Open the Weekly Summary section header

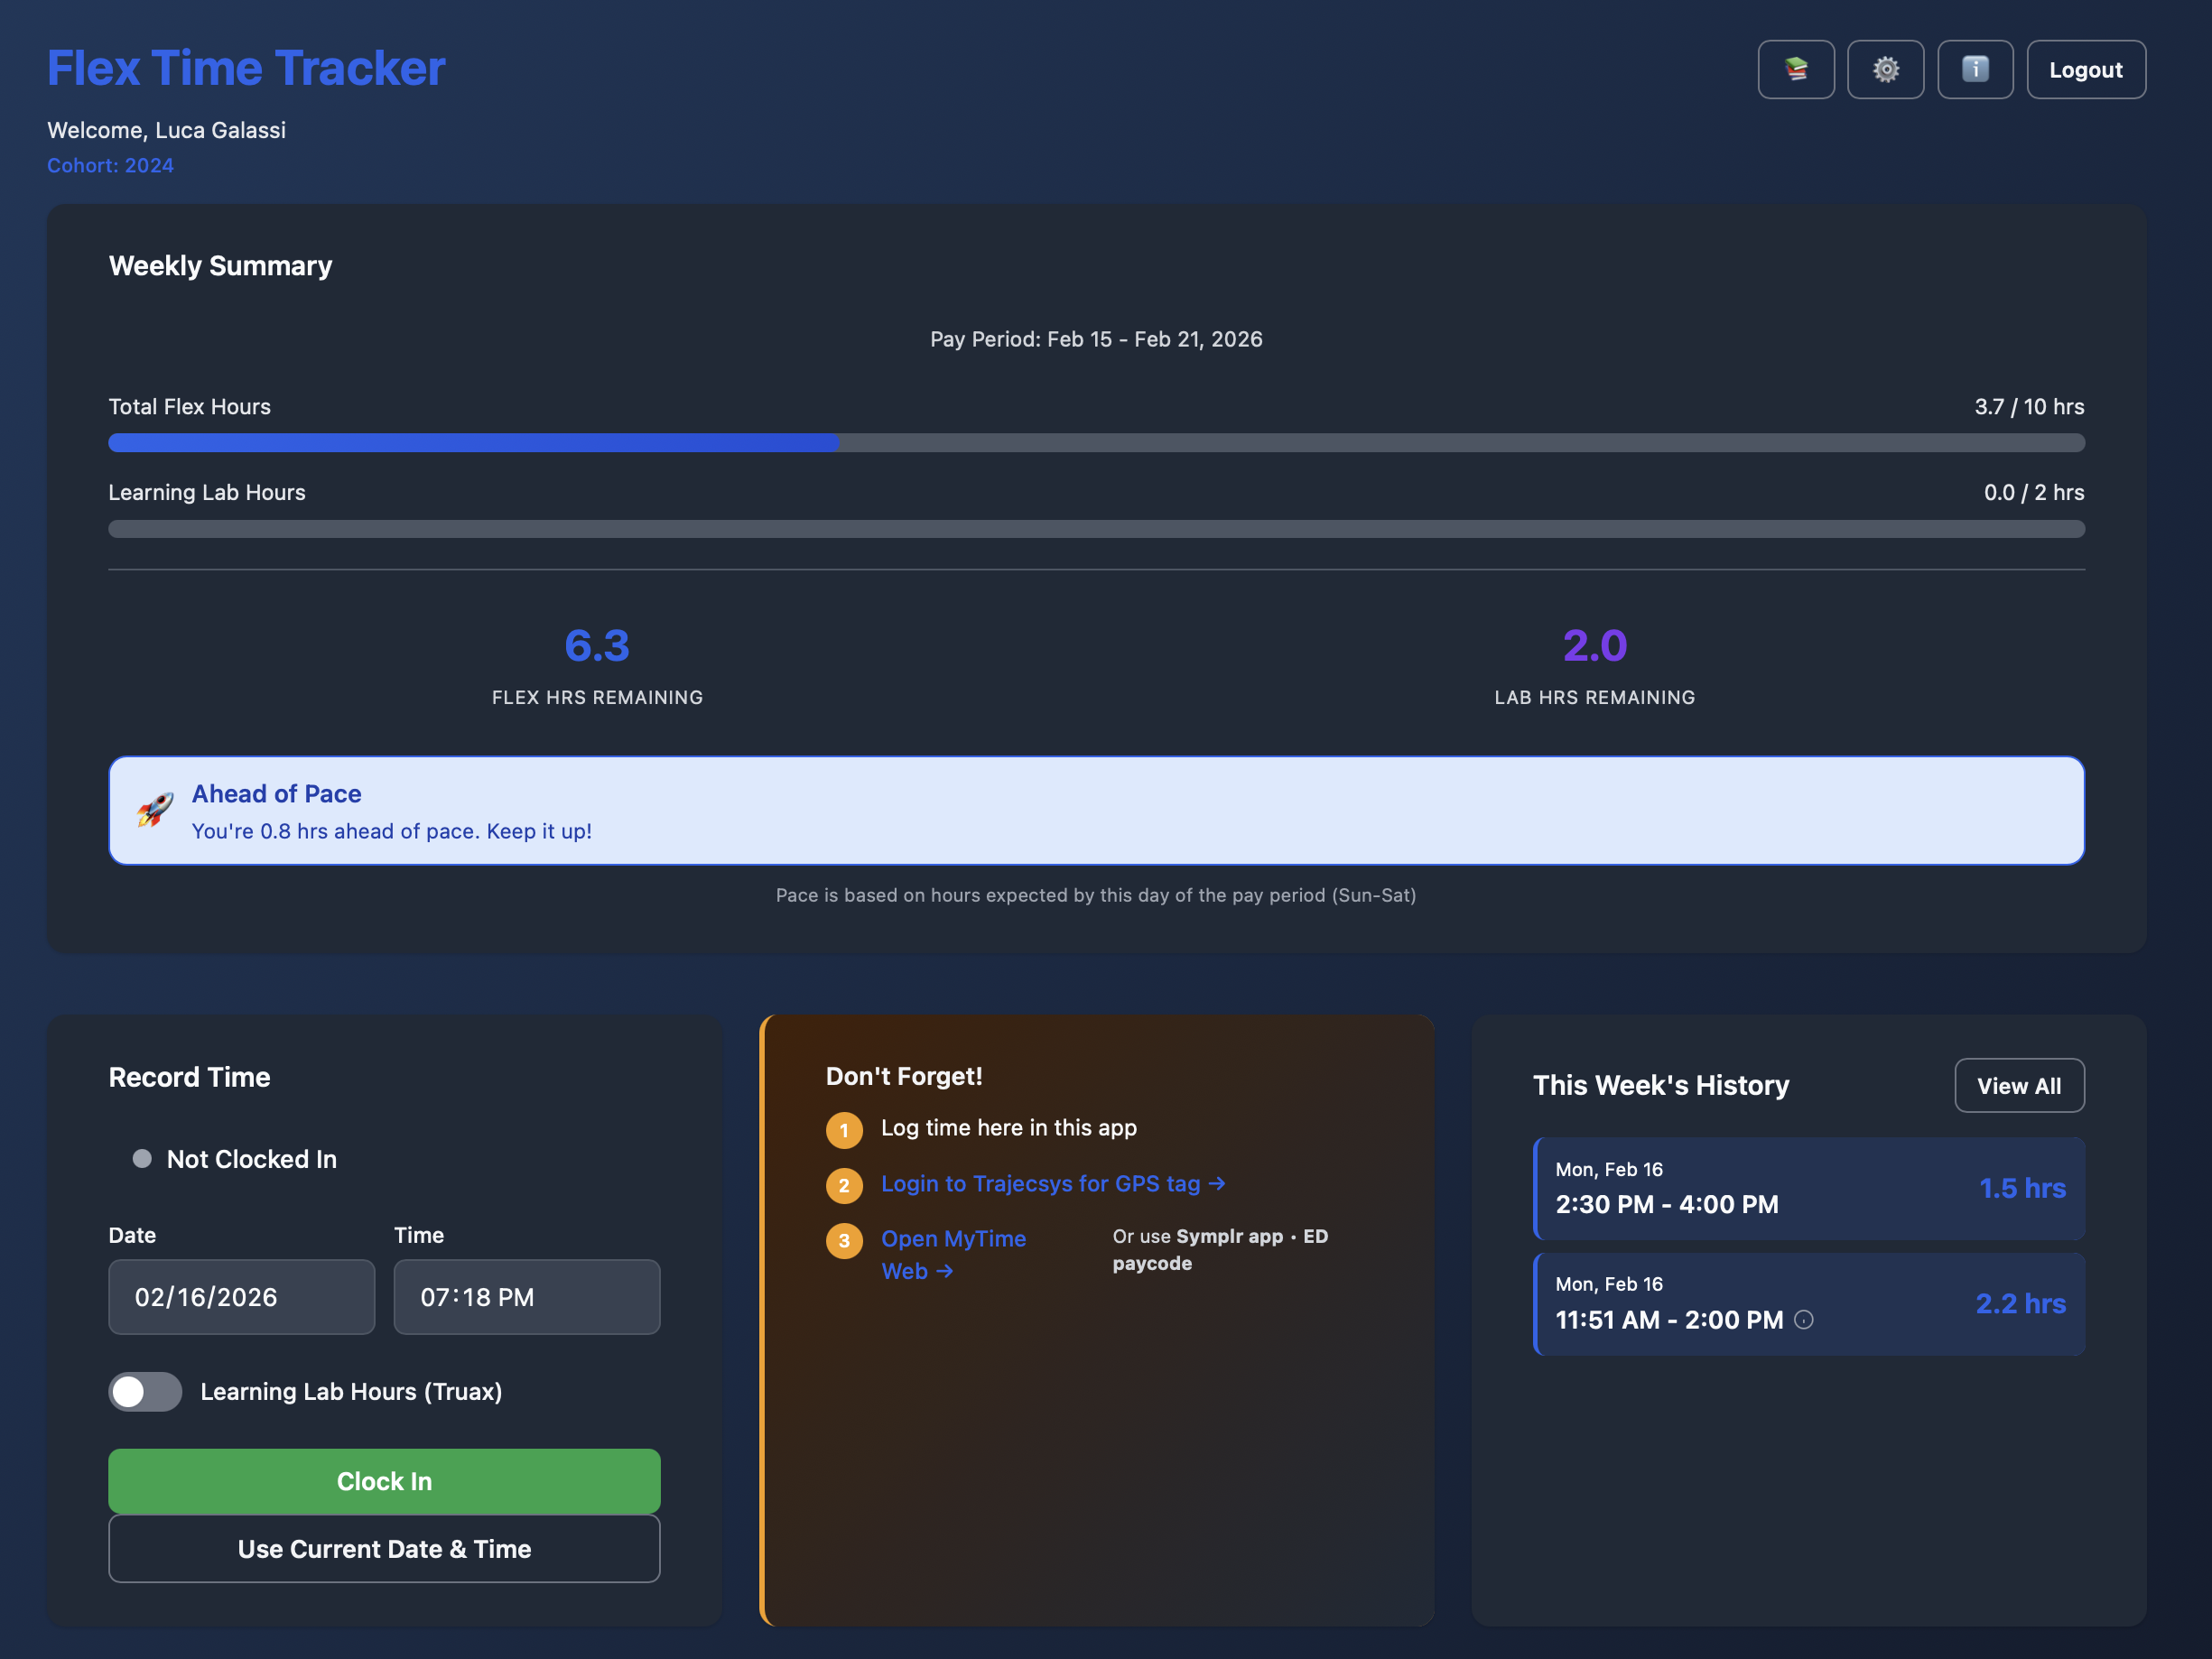220,266
